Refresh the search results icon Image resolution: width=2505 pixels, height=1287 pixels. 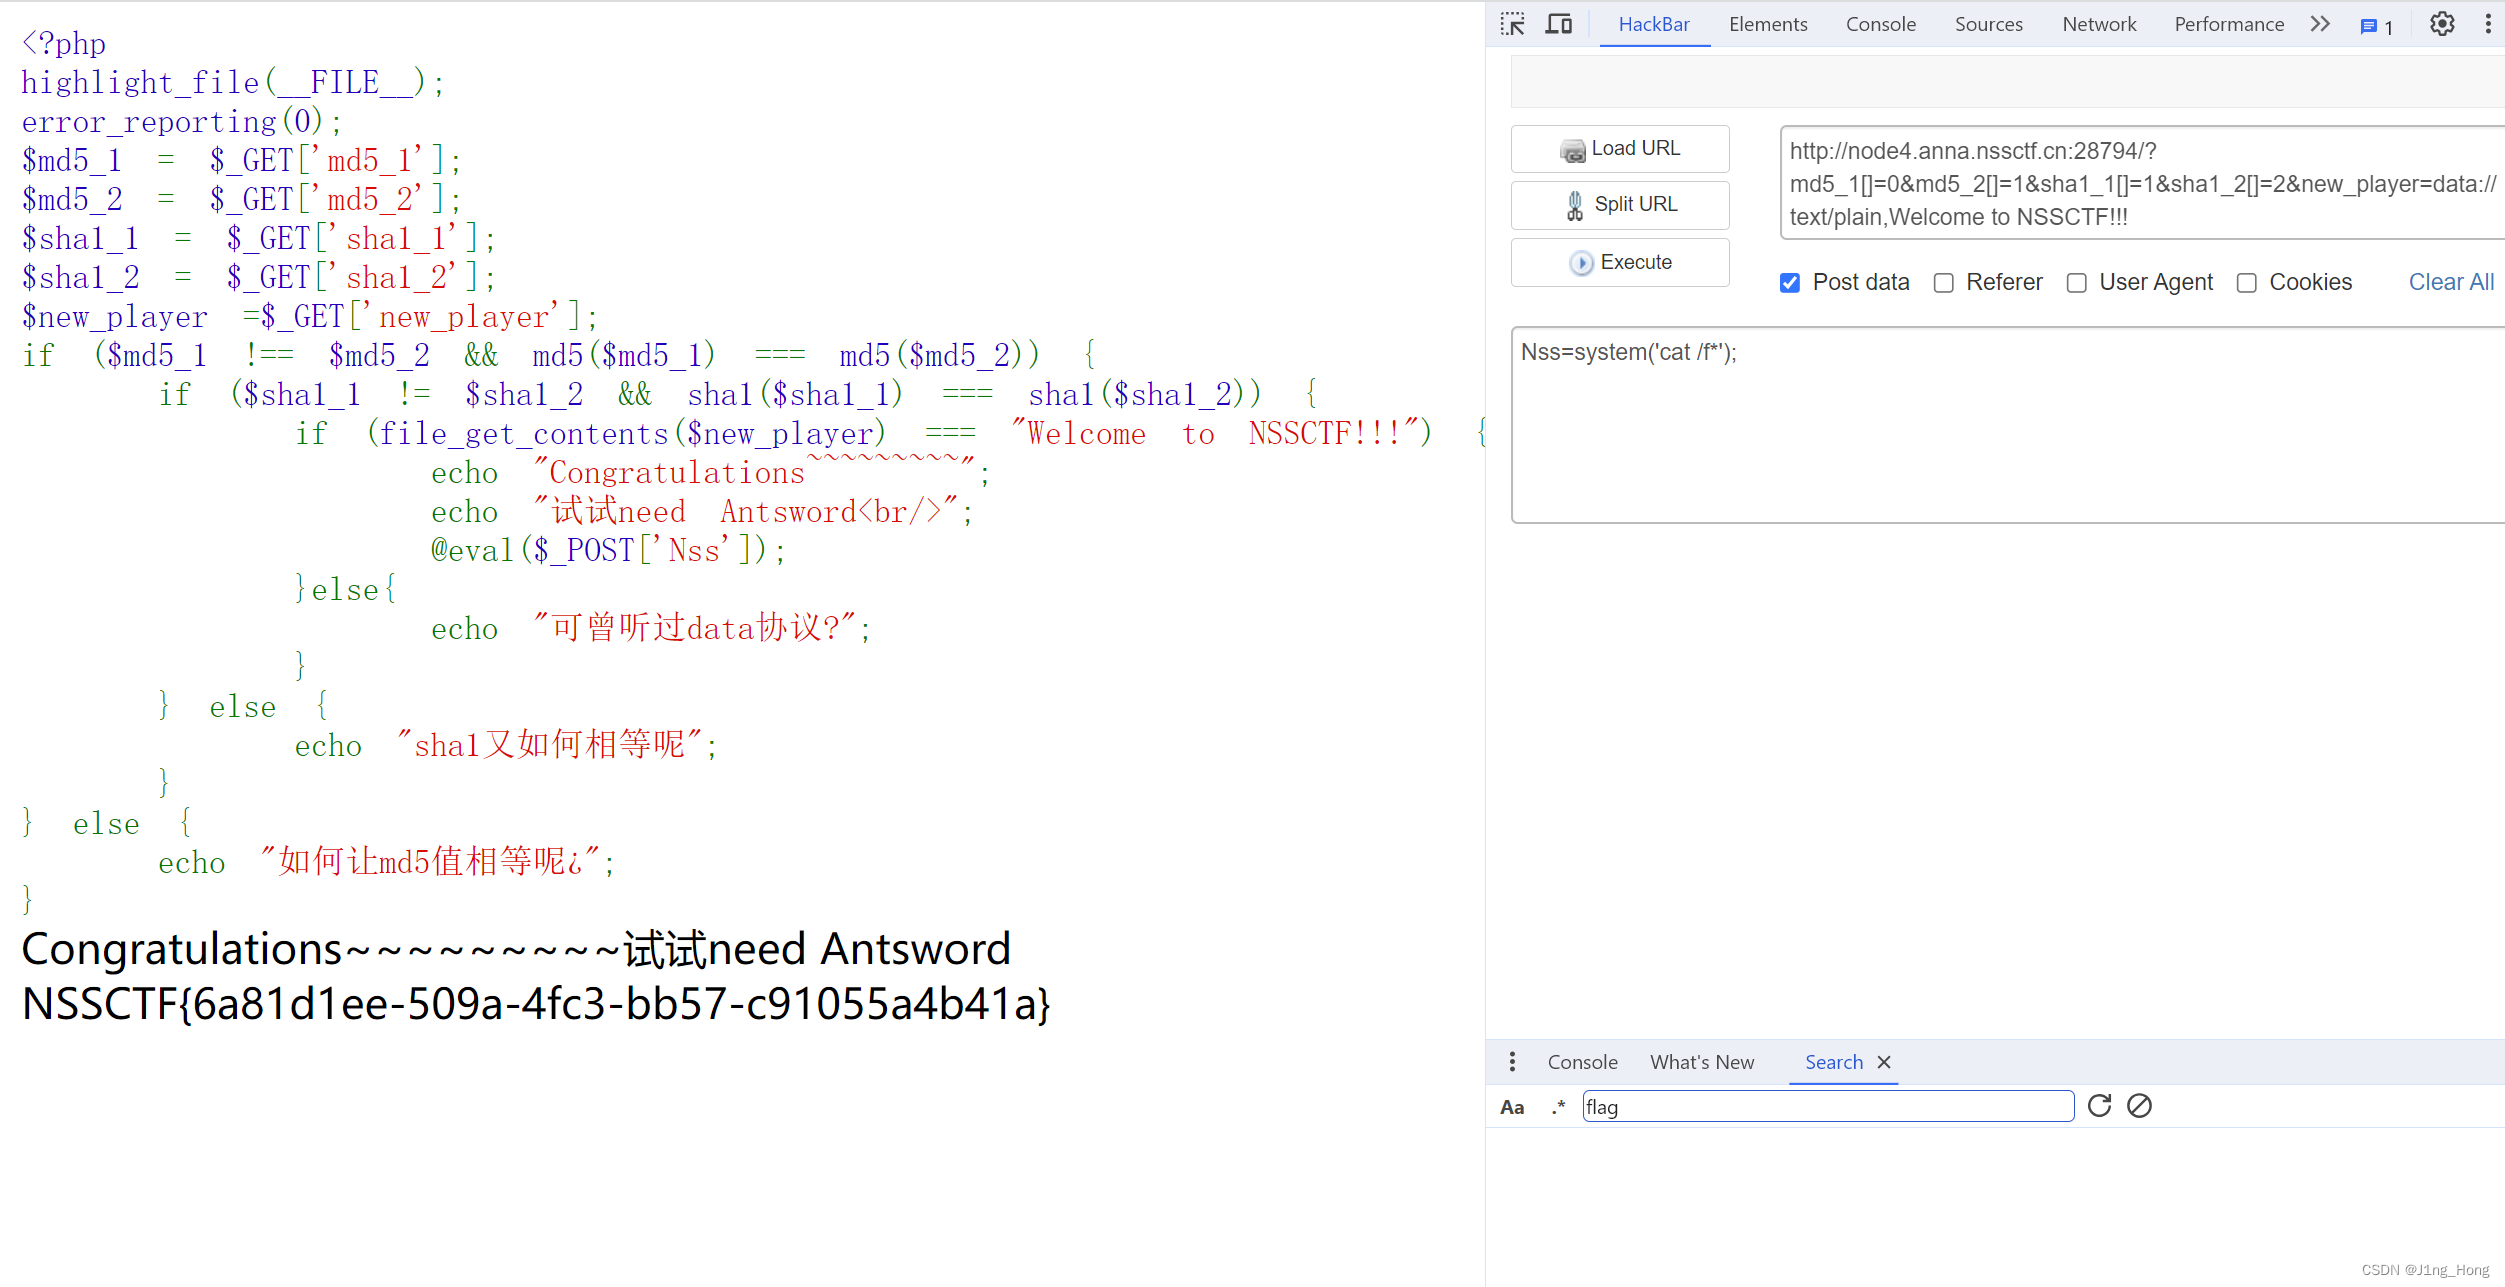pos(2099,1106)
